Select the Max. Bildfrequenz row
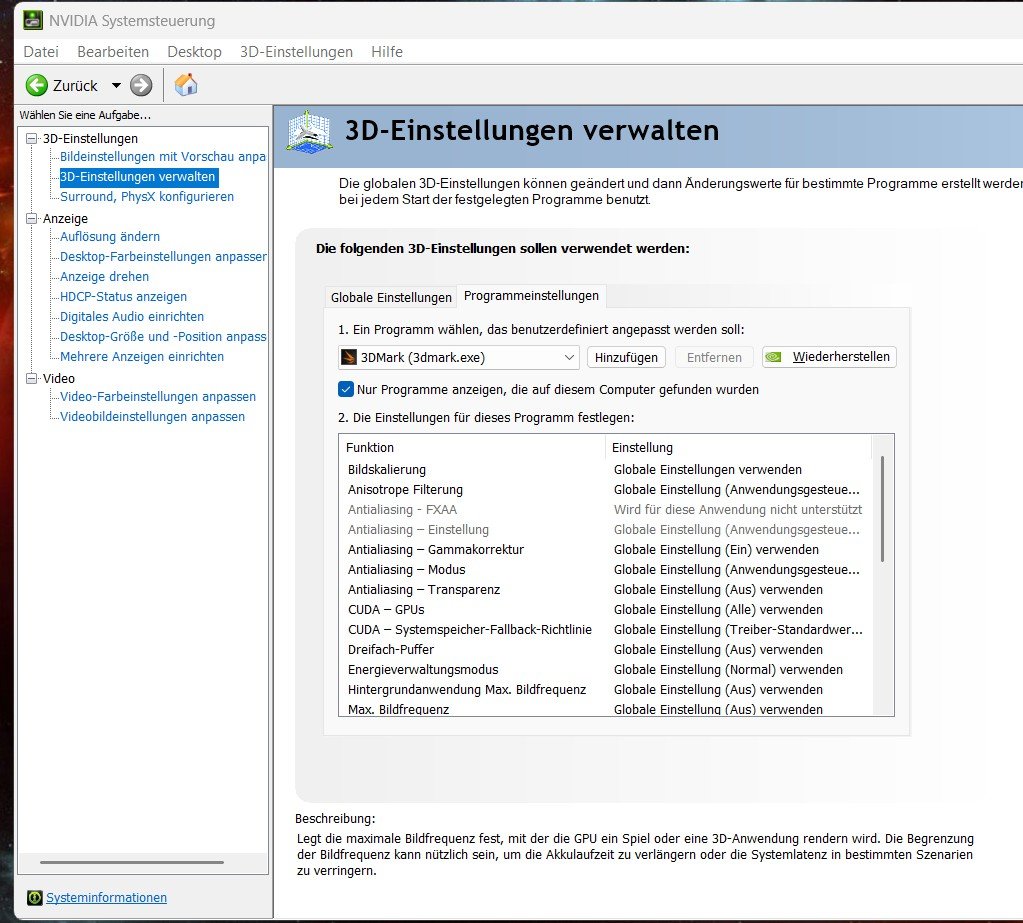The height and width of the screenshot is (923, 1023). pyautogui.click(x=605, y=709)
